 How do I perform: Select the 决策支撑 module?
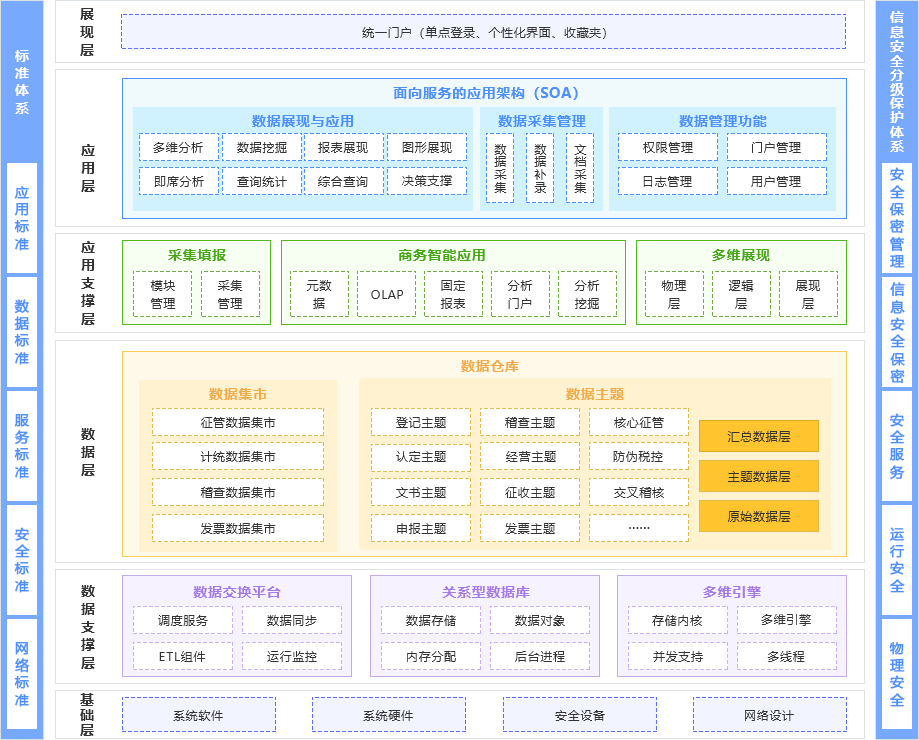coord(427,181)
